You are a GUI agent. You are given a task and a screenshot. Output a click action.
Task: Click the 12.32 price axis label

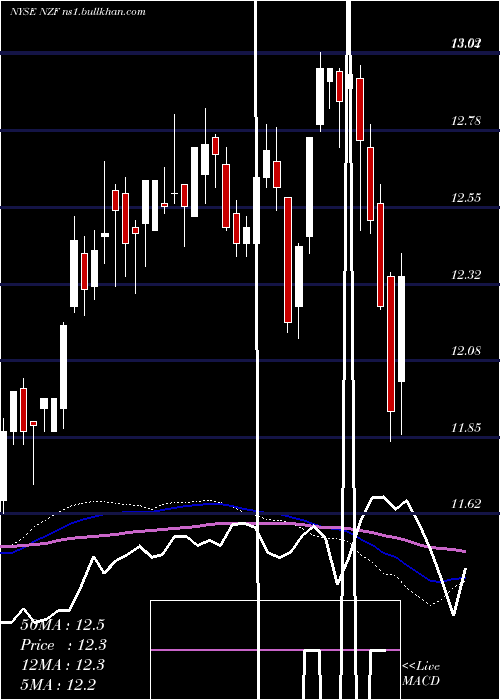click(x=466, y=275)
